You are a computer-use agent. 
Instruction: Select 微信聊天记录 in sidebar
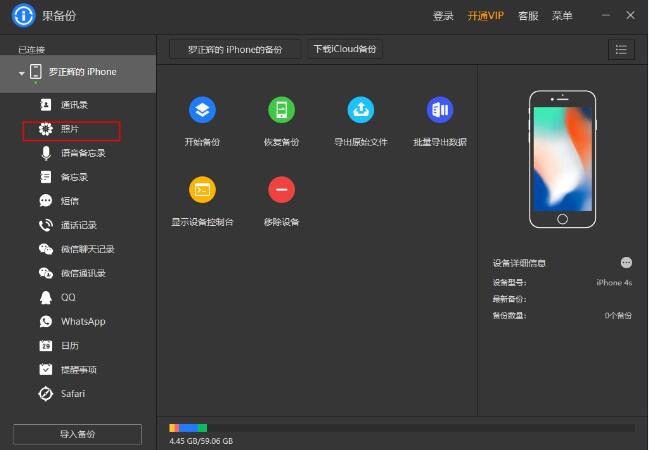click(87, 249)
